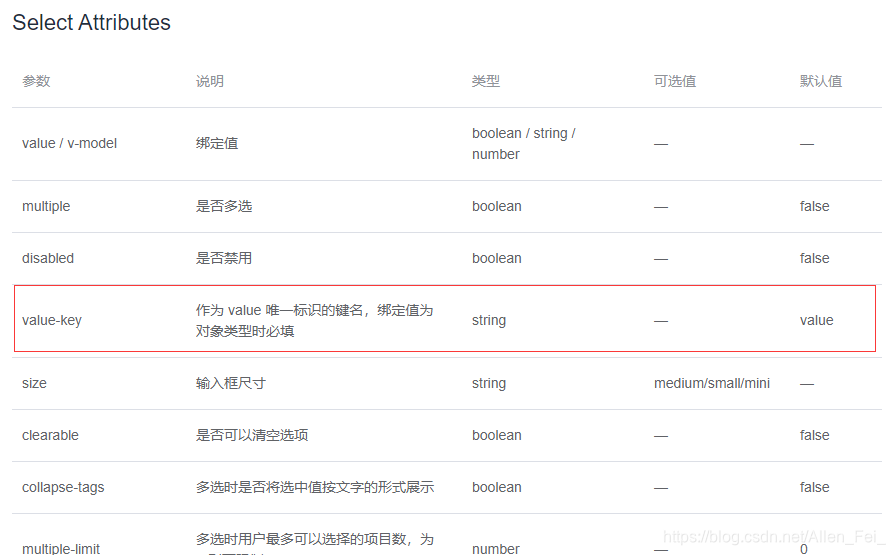Select the 是否可以清空选项 description
Viewport: 895px width, 555px height.
click(x=252, y=435)
